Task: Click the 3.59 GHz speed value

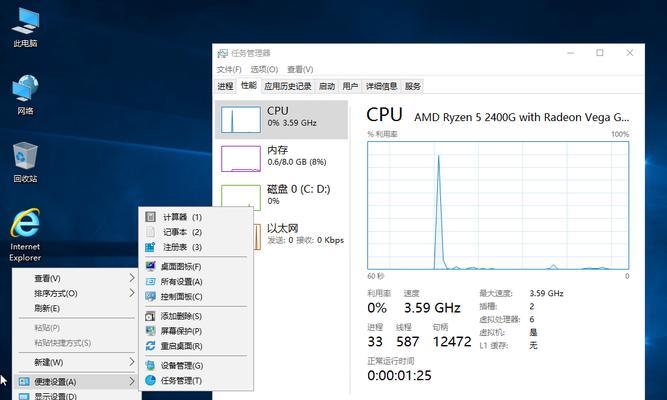Action: point(432,308)
